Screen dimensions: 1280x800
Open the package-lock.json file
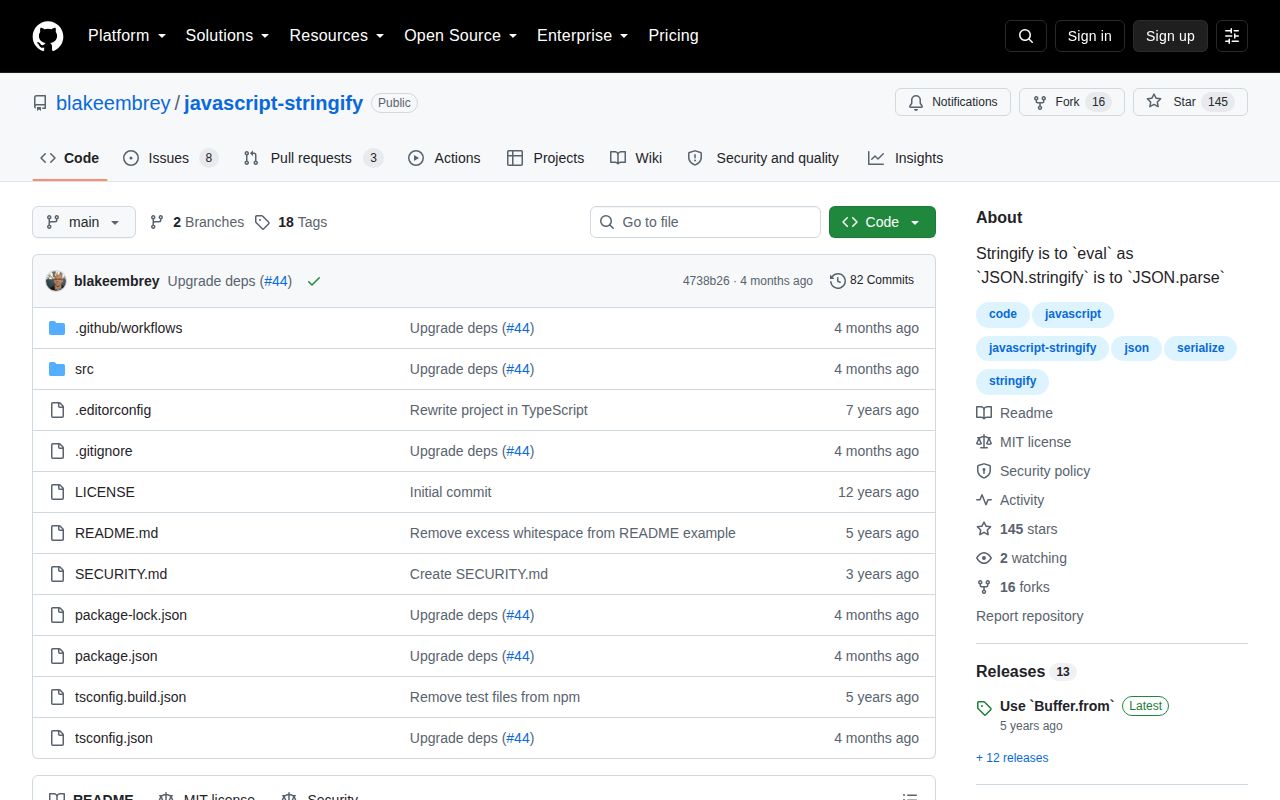(131, 615)
